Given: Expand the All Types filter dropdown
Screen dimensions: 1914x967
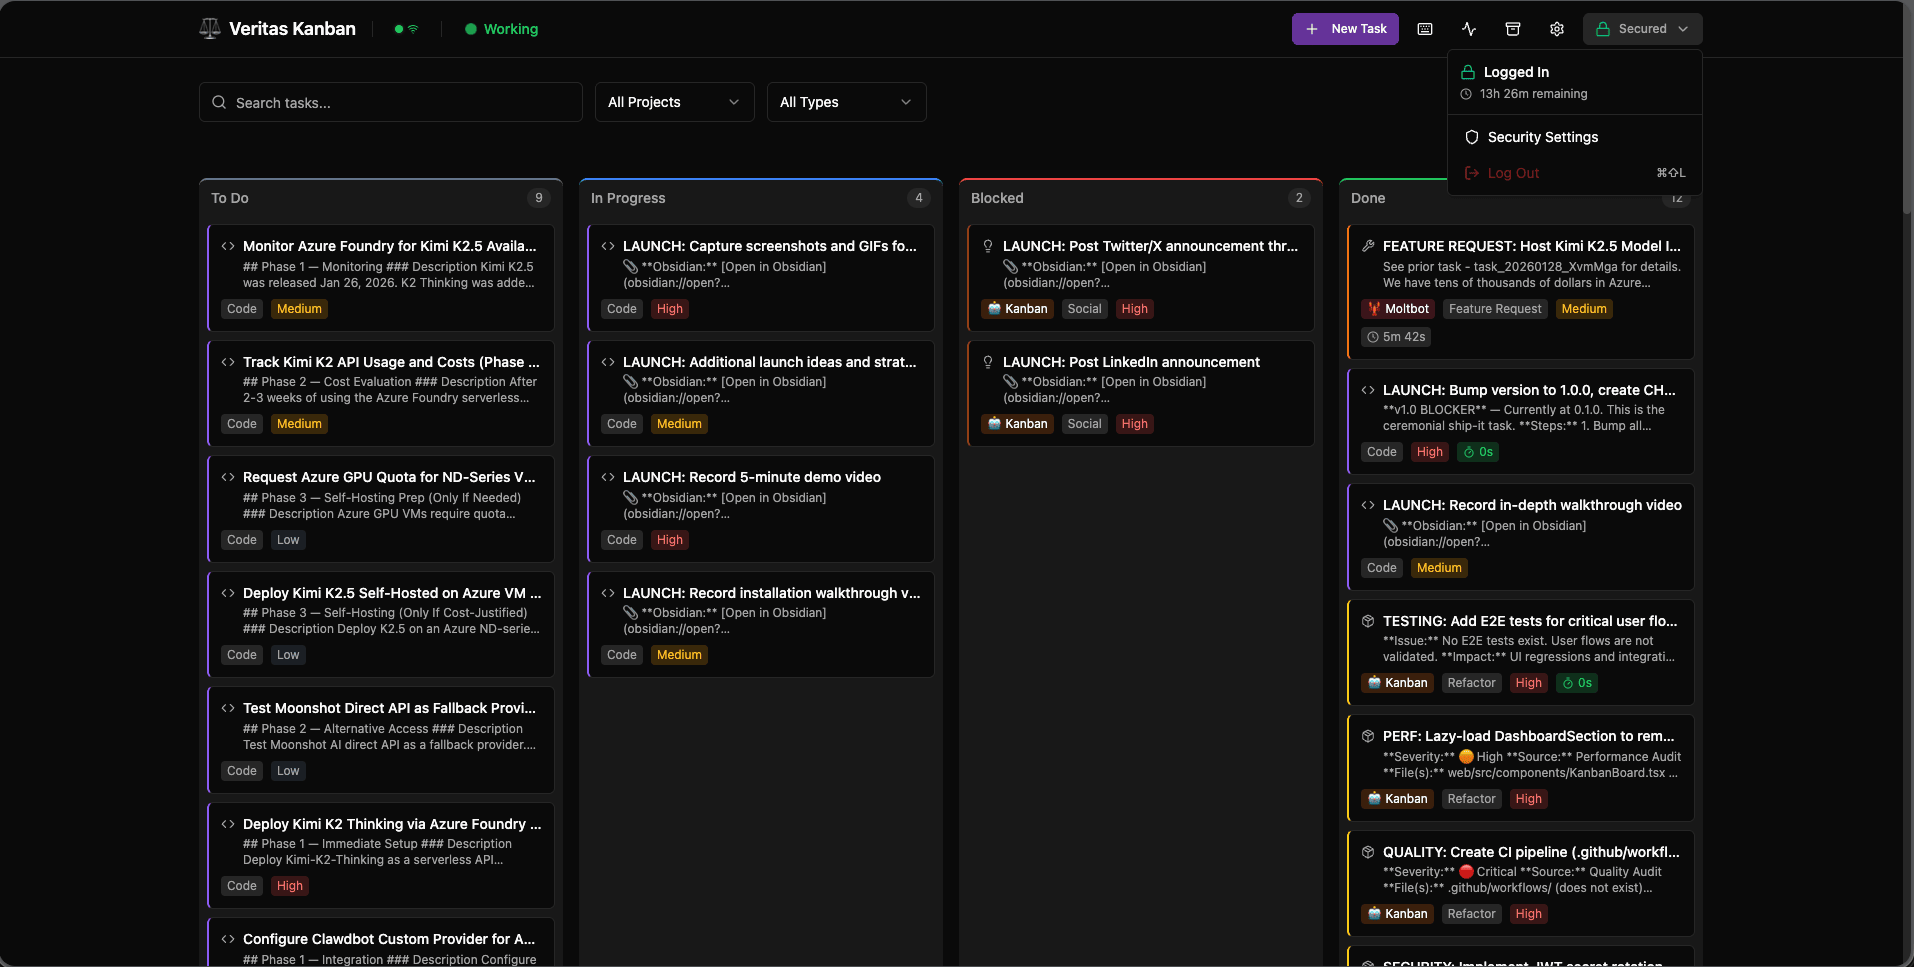Looking at the screenshot, I should click(x=846, y=102).
